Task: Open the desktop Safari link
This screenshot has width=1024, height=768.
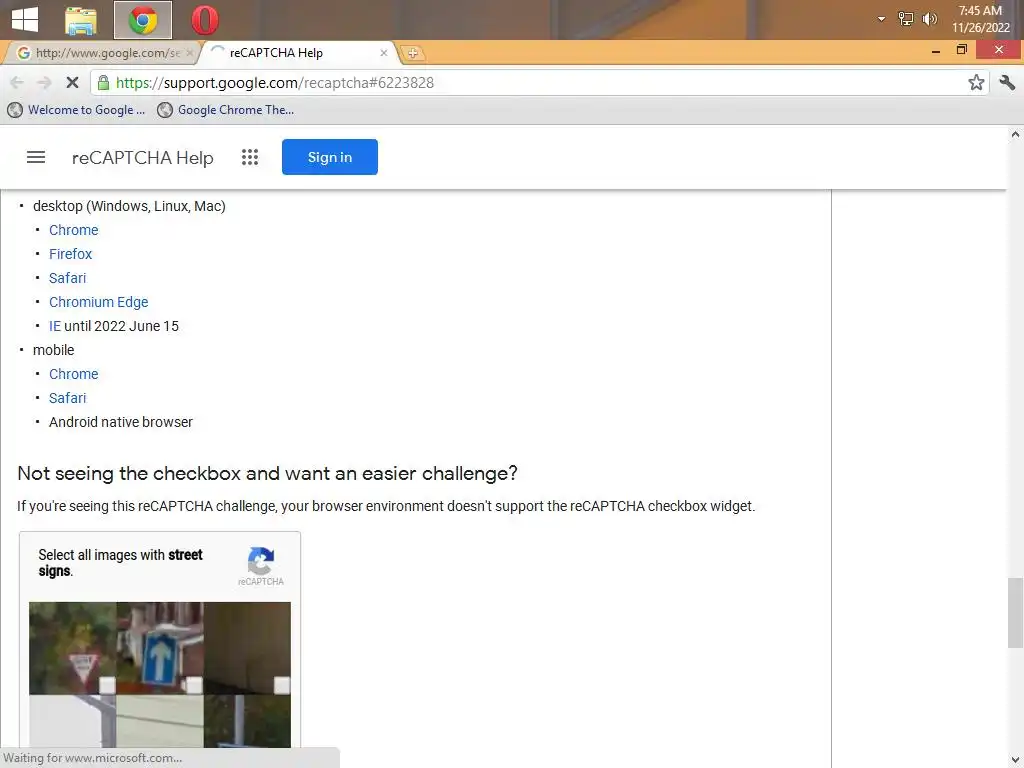Action: coord(67,278)
